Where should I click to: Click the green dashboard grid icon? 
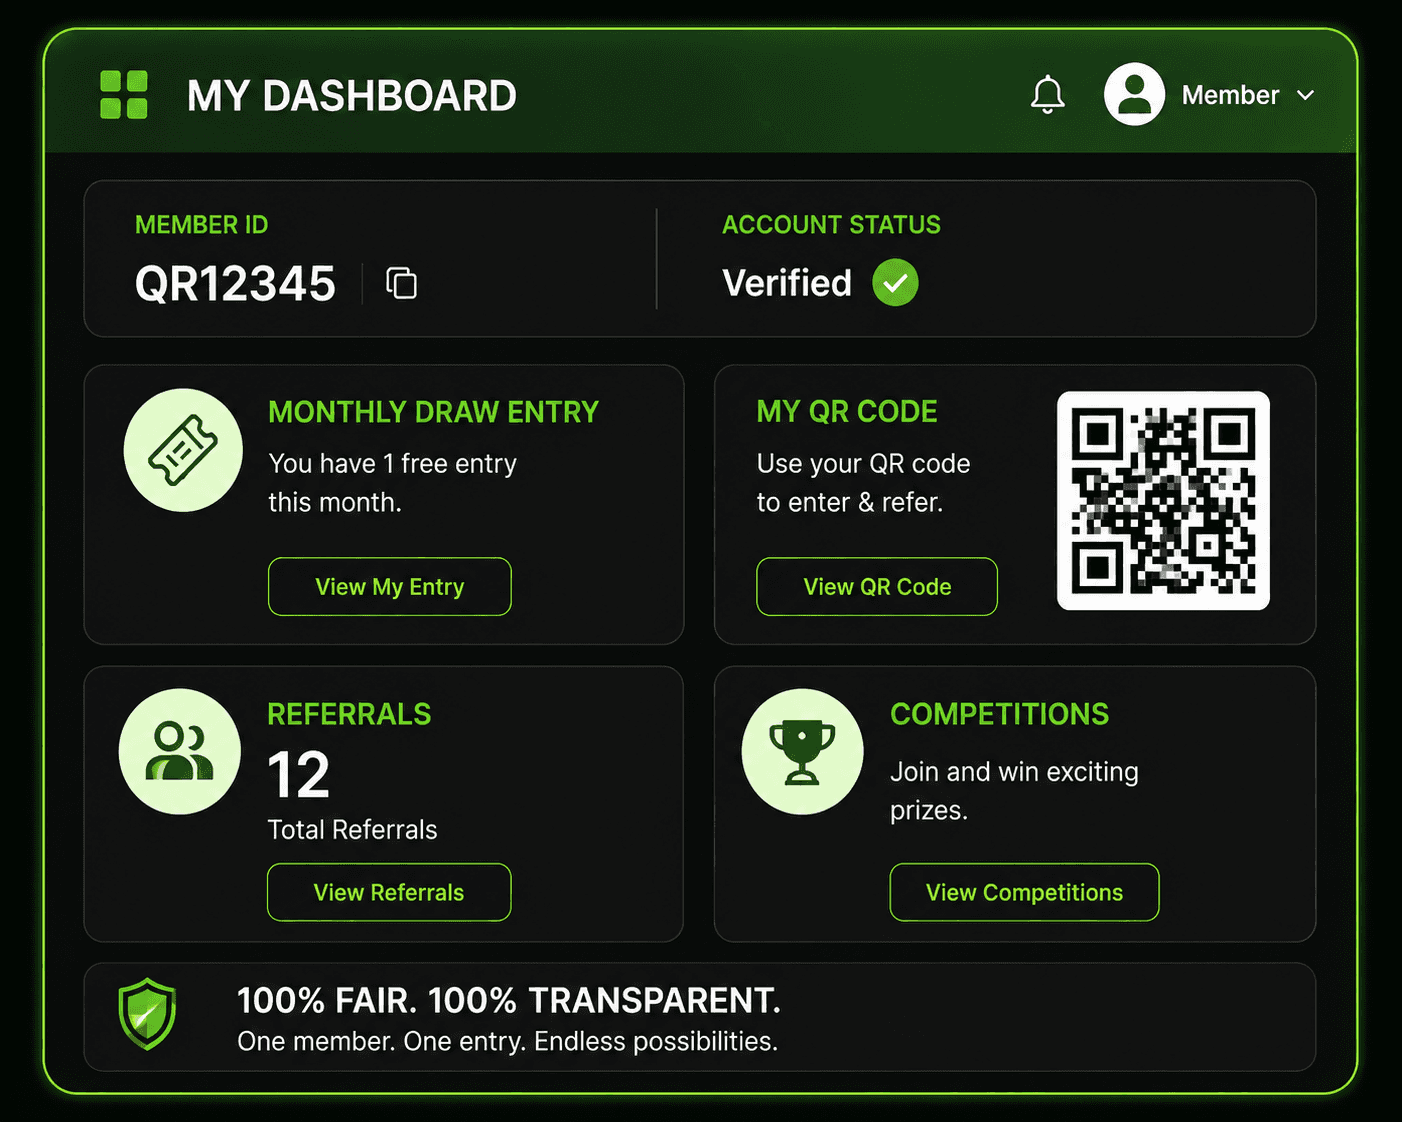(x=124, y=95)
